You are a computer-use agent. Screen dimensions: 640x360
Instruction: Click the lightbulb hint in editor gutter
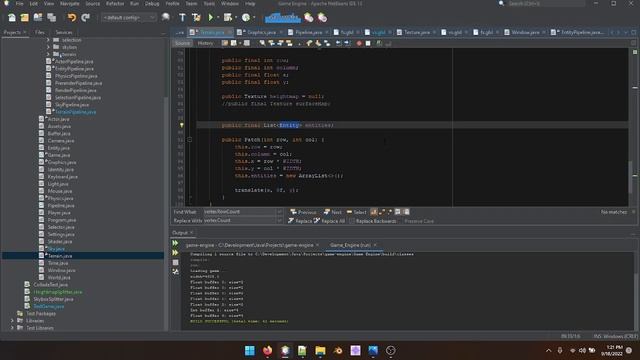[182, 125]
